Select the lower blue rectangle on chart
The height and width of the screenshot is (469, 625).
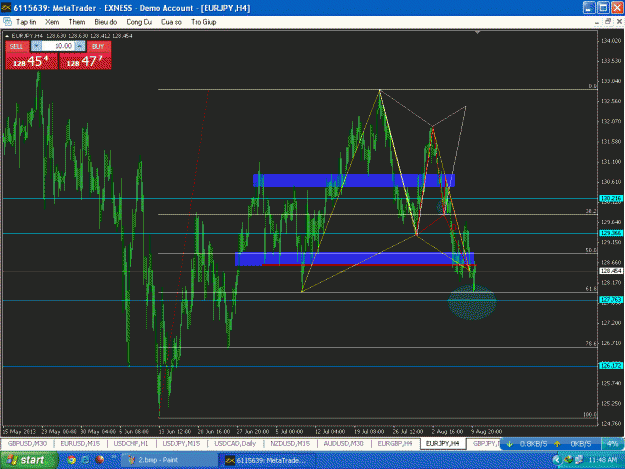[355, 259]
